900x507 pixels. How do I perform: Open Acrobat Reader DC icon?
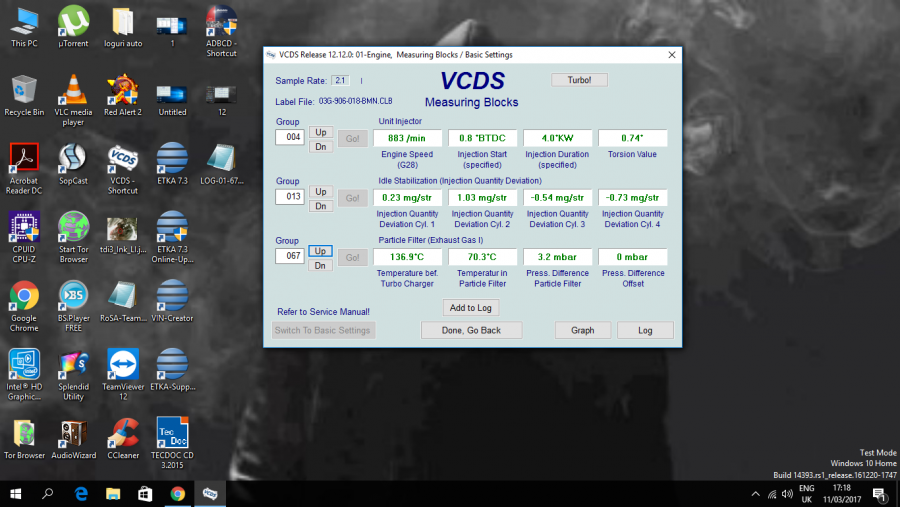[x=23, y=161]
